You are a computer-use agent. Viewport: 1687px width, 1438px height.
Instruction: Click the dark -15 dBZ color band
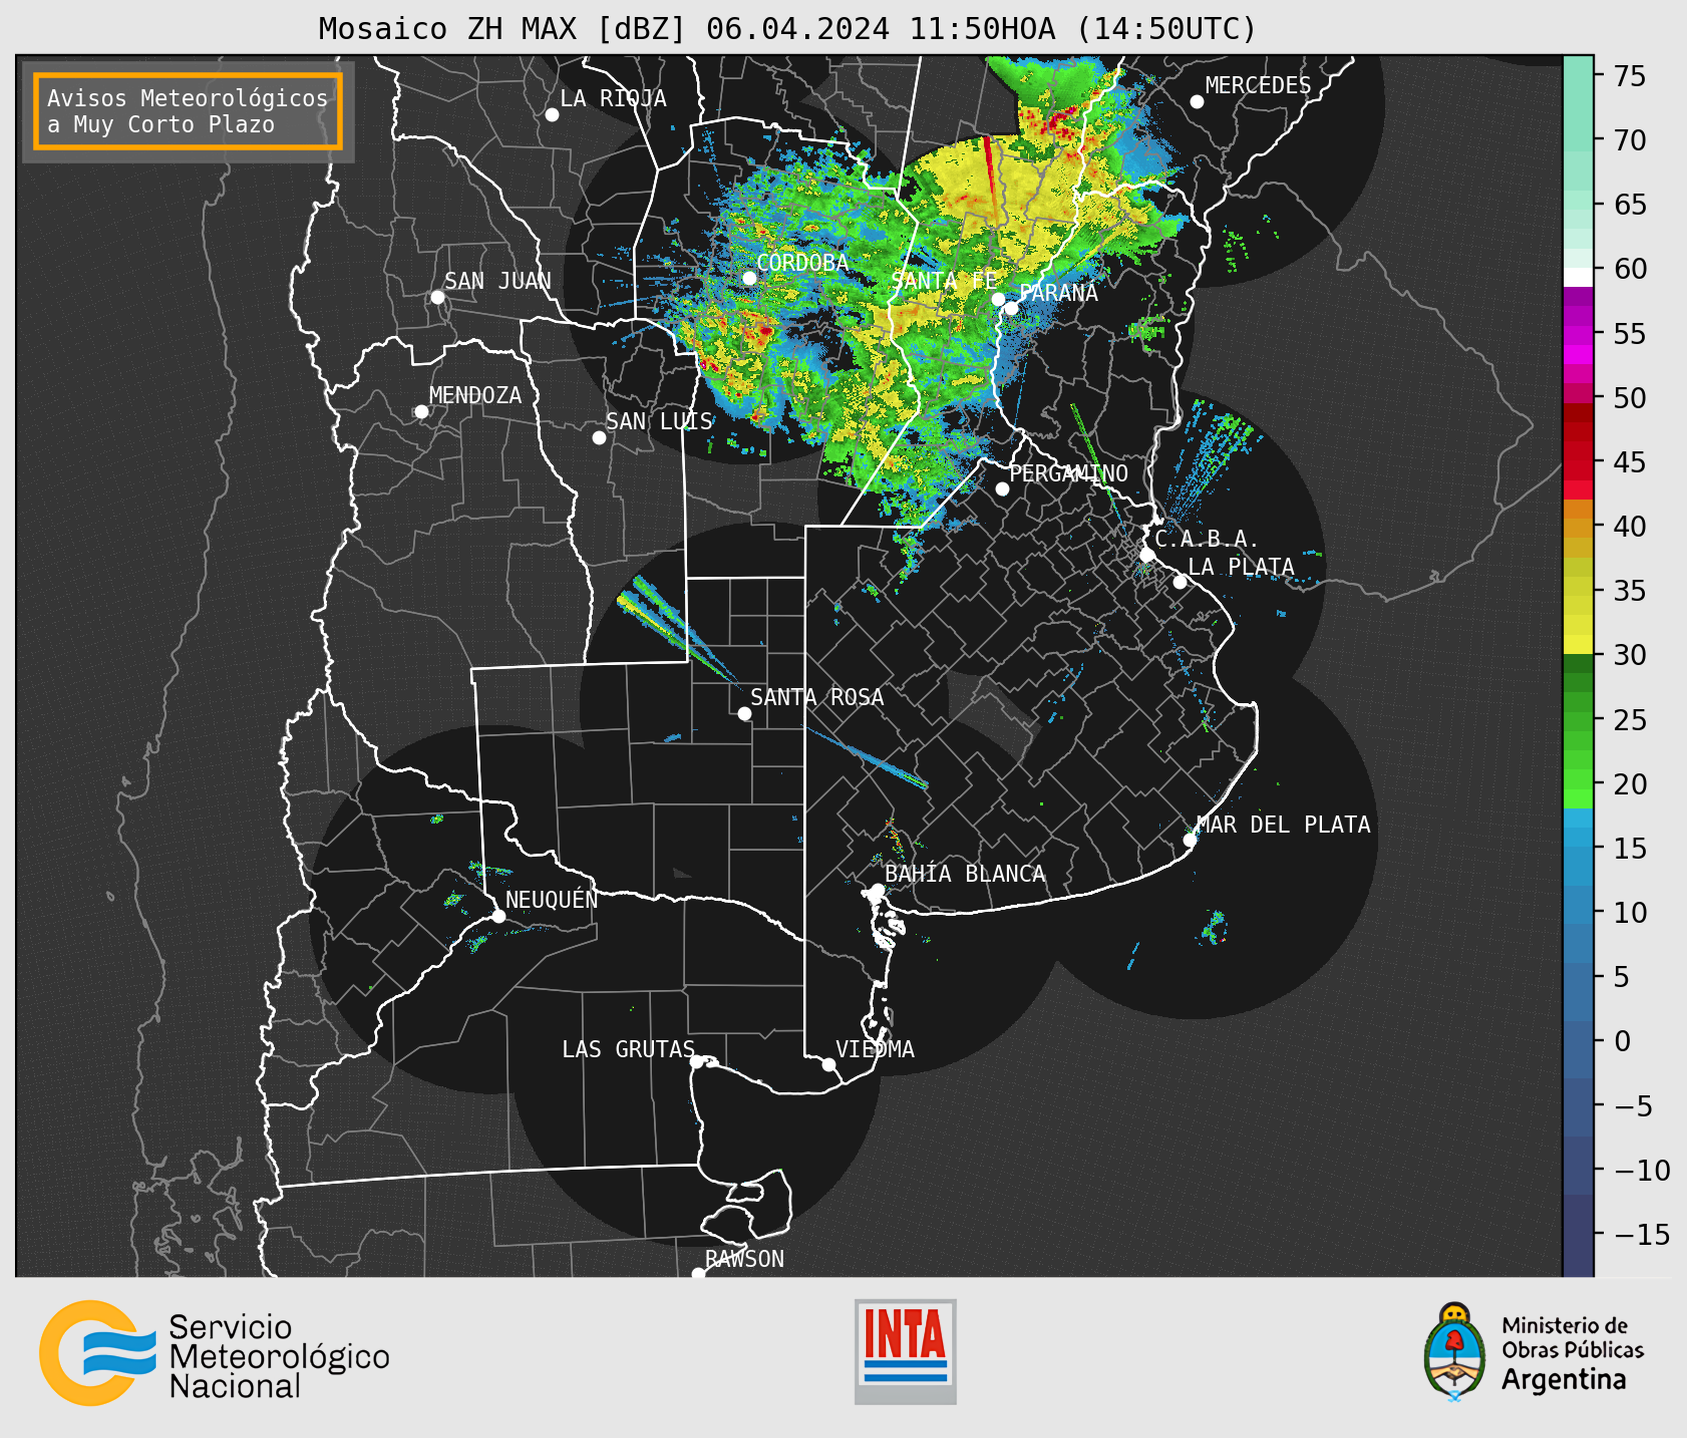coord(1578,1235)
